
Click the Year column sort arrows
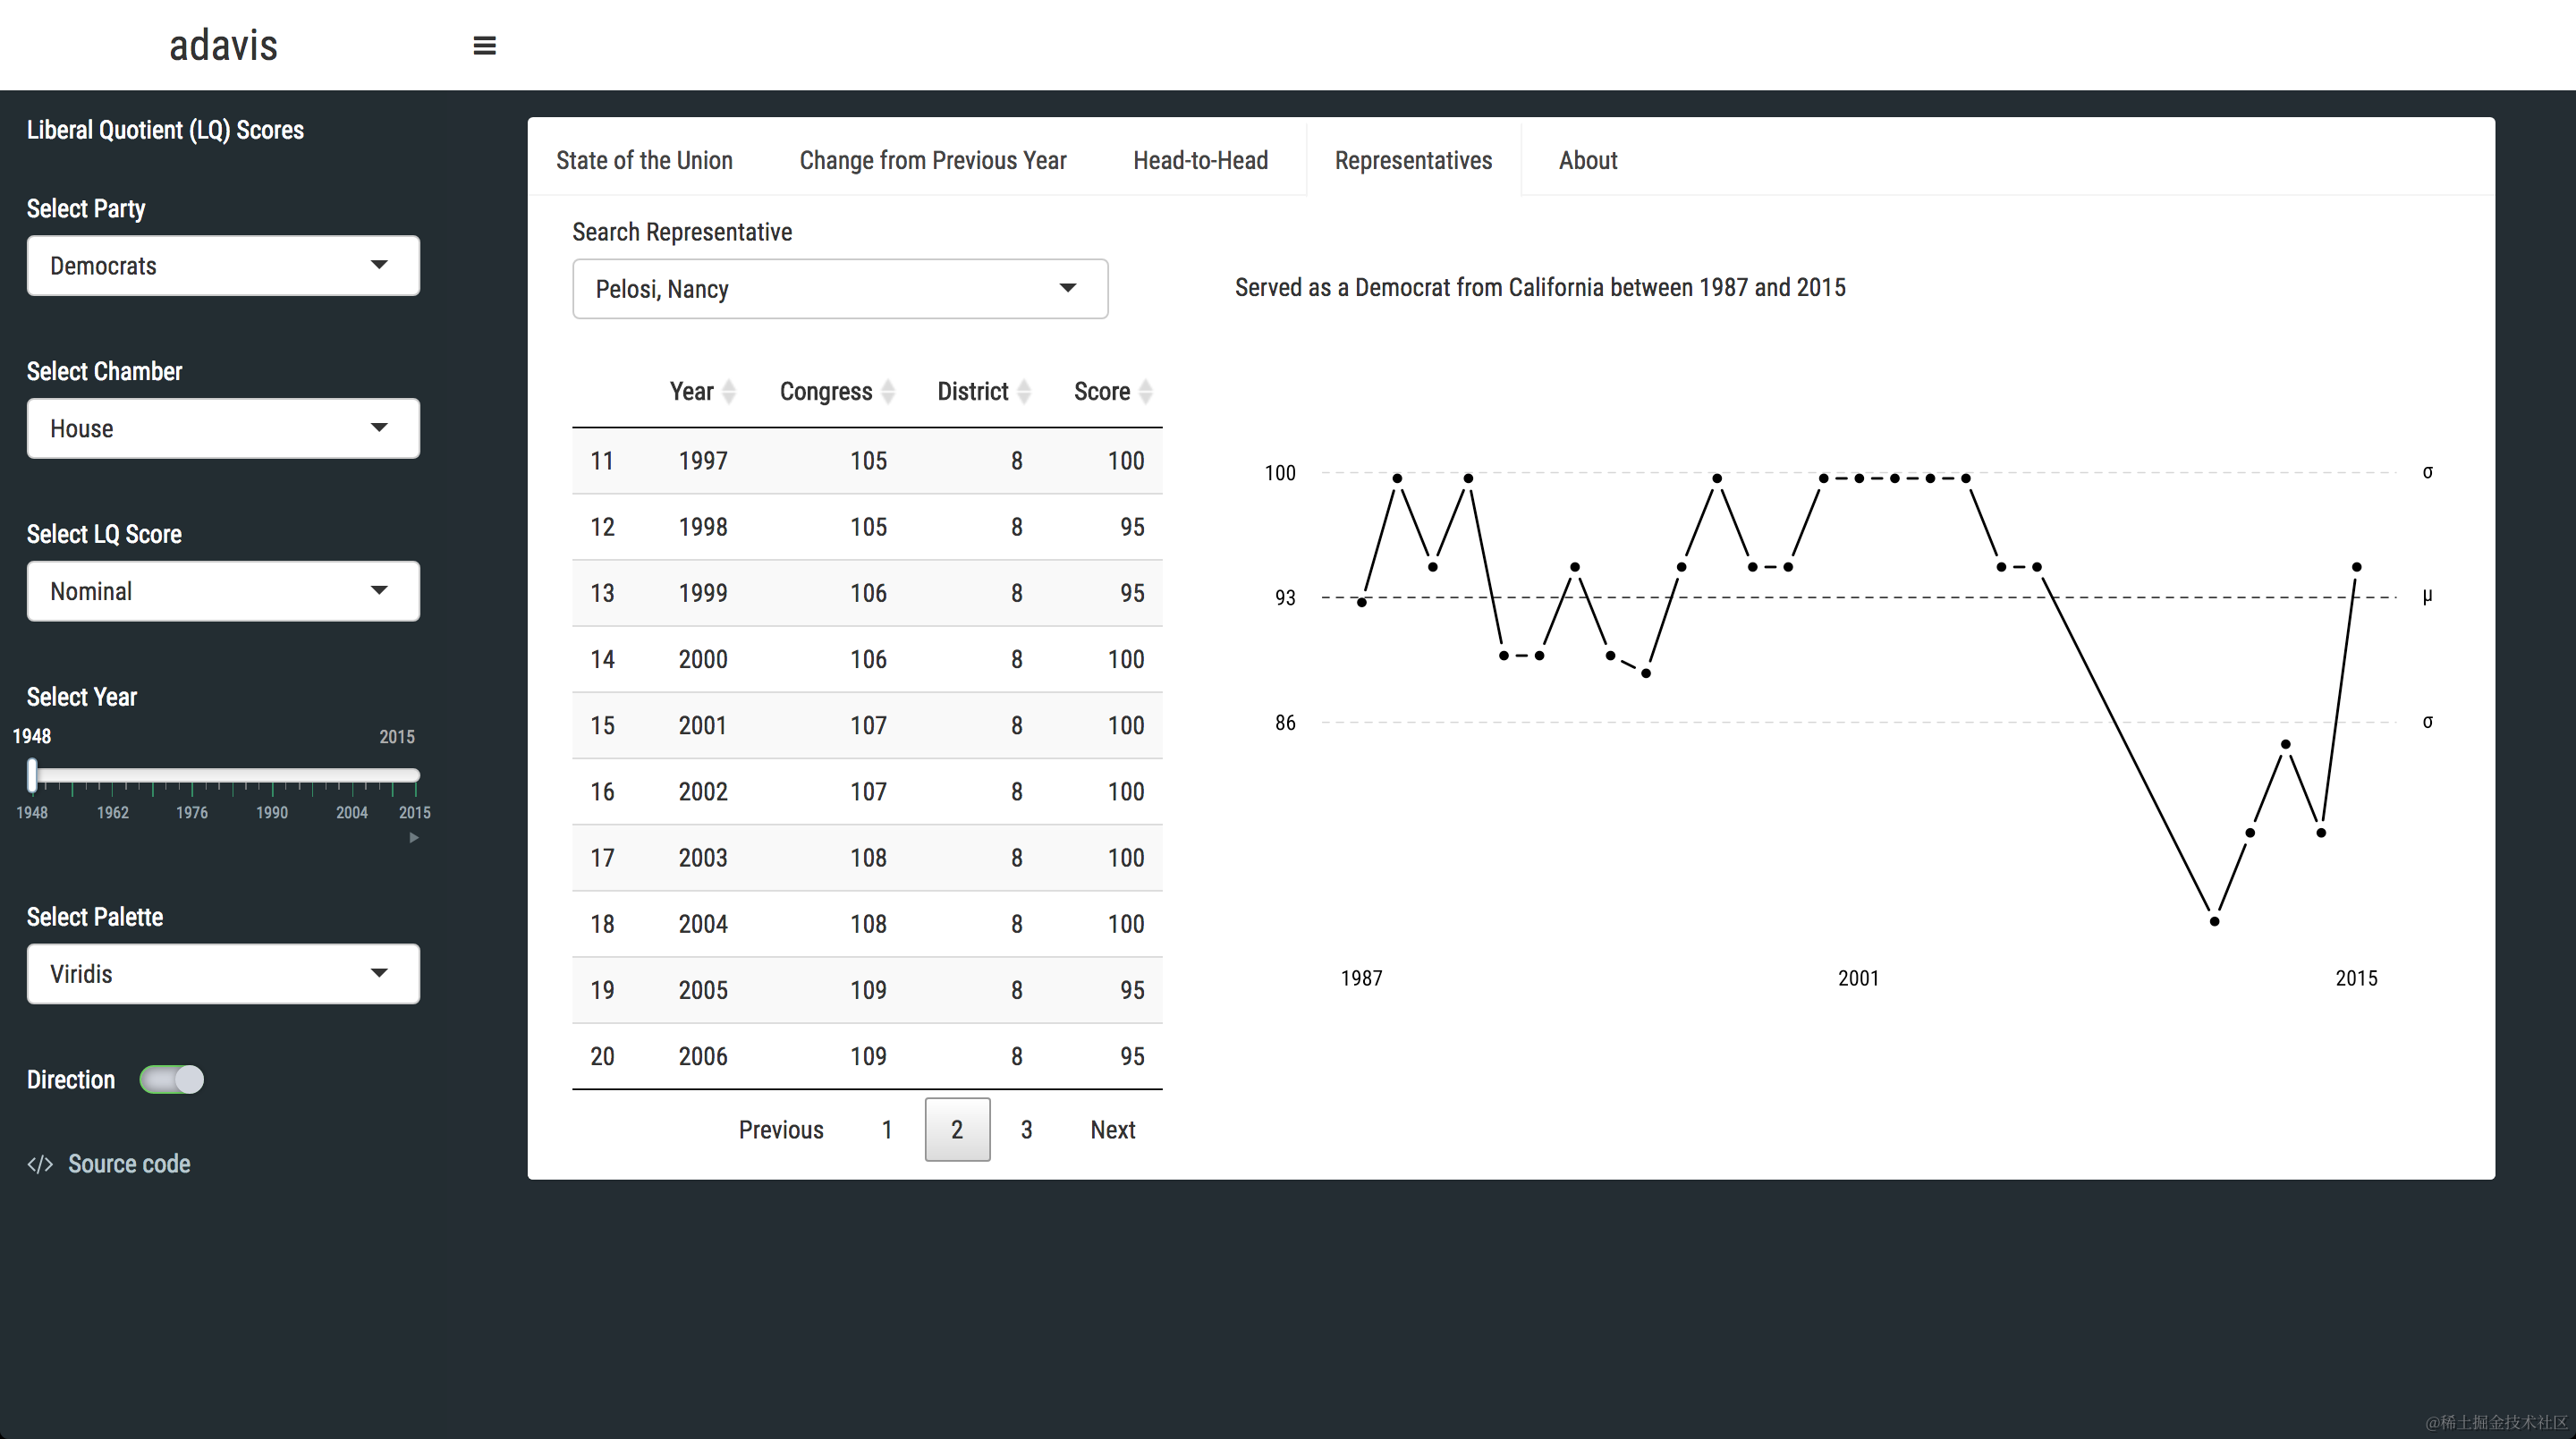(729, 392)
